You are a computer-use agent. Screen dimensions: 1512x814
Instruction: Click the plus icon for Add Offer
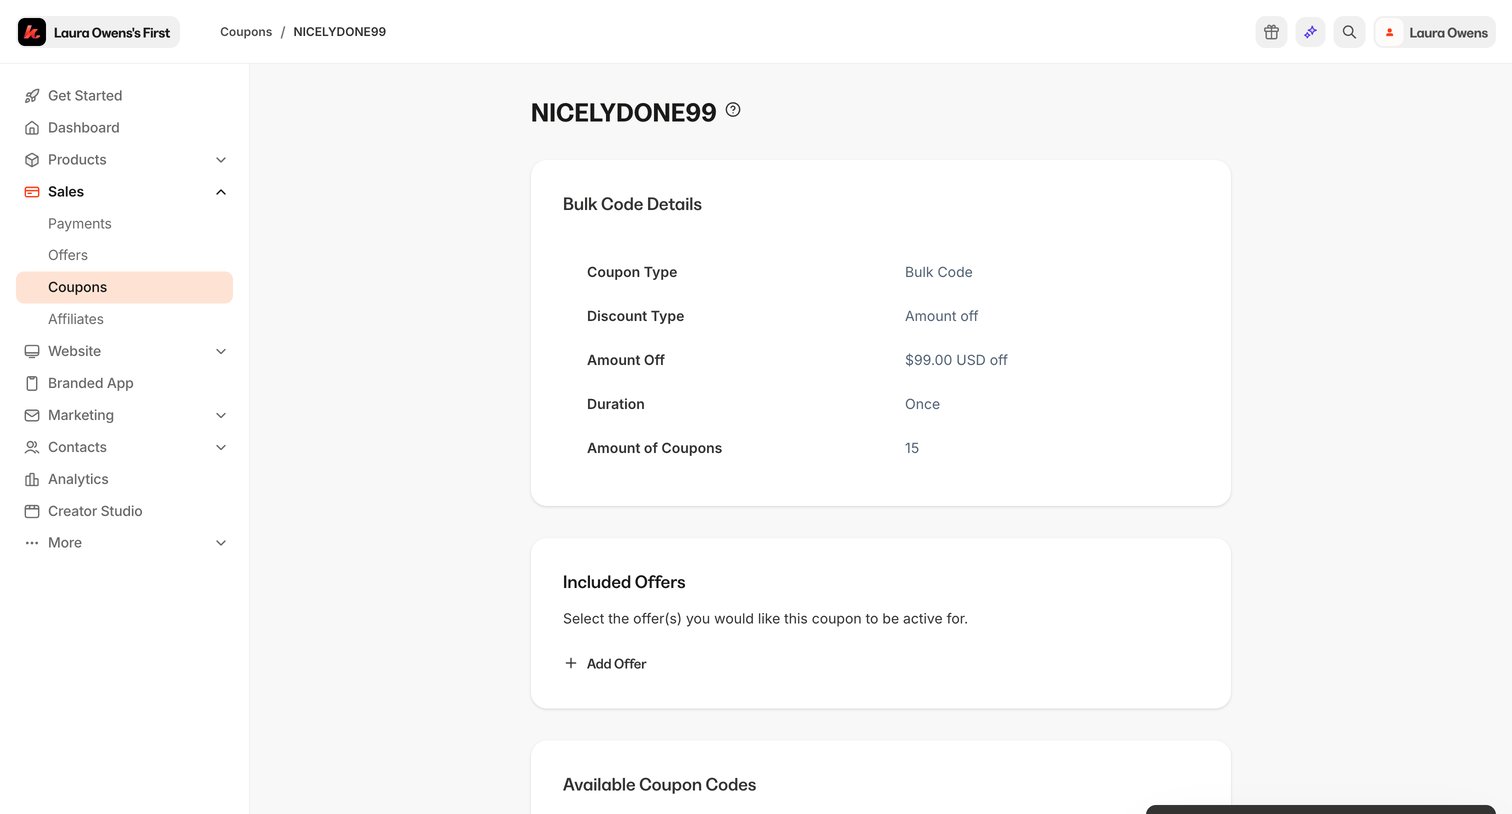571,663
